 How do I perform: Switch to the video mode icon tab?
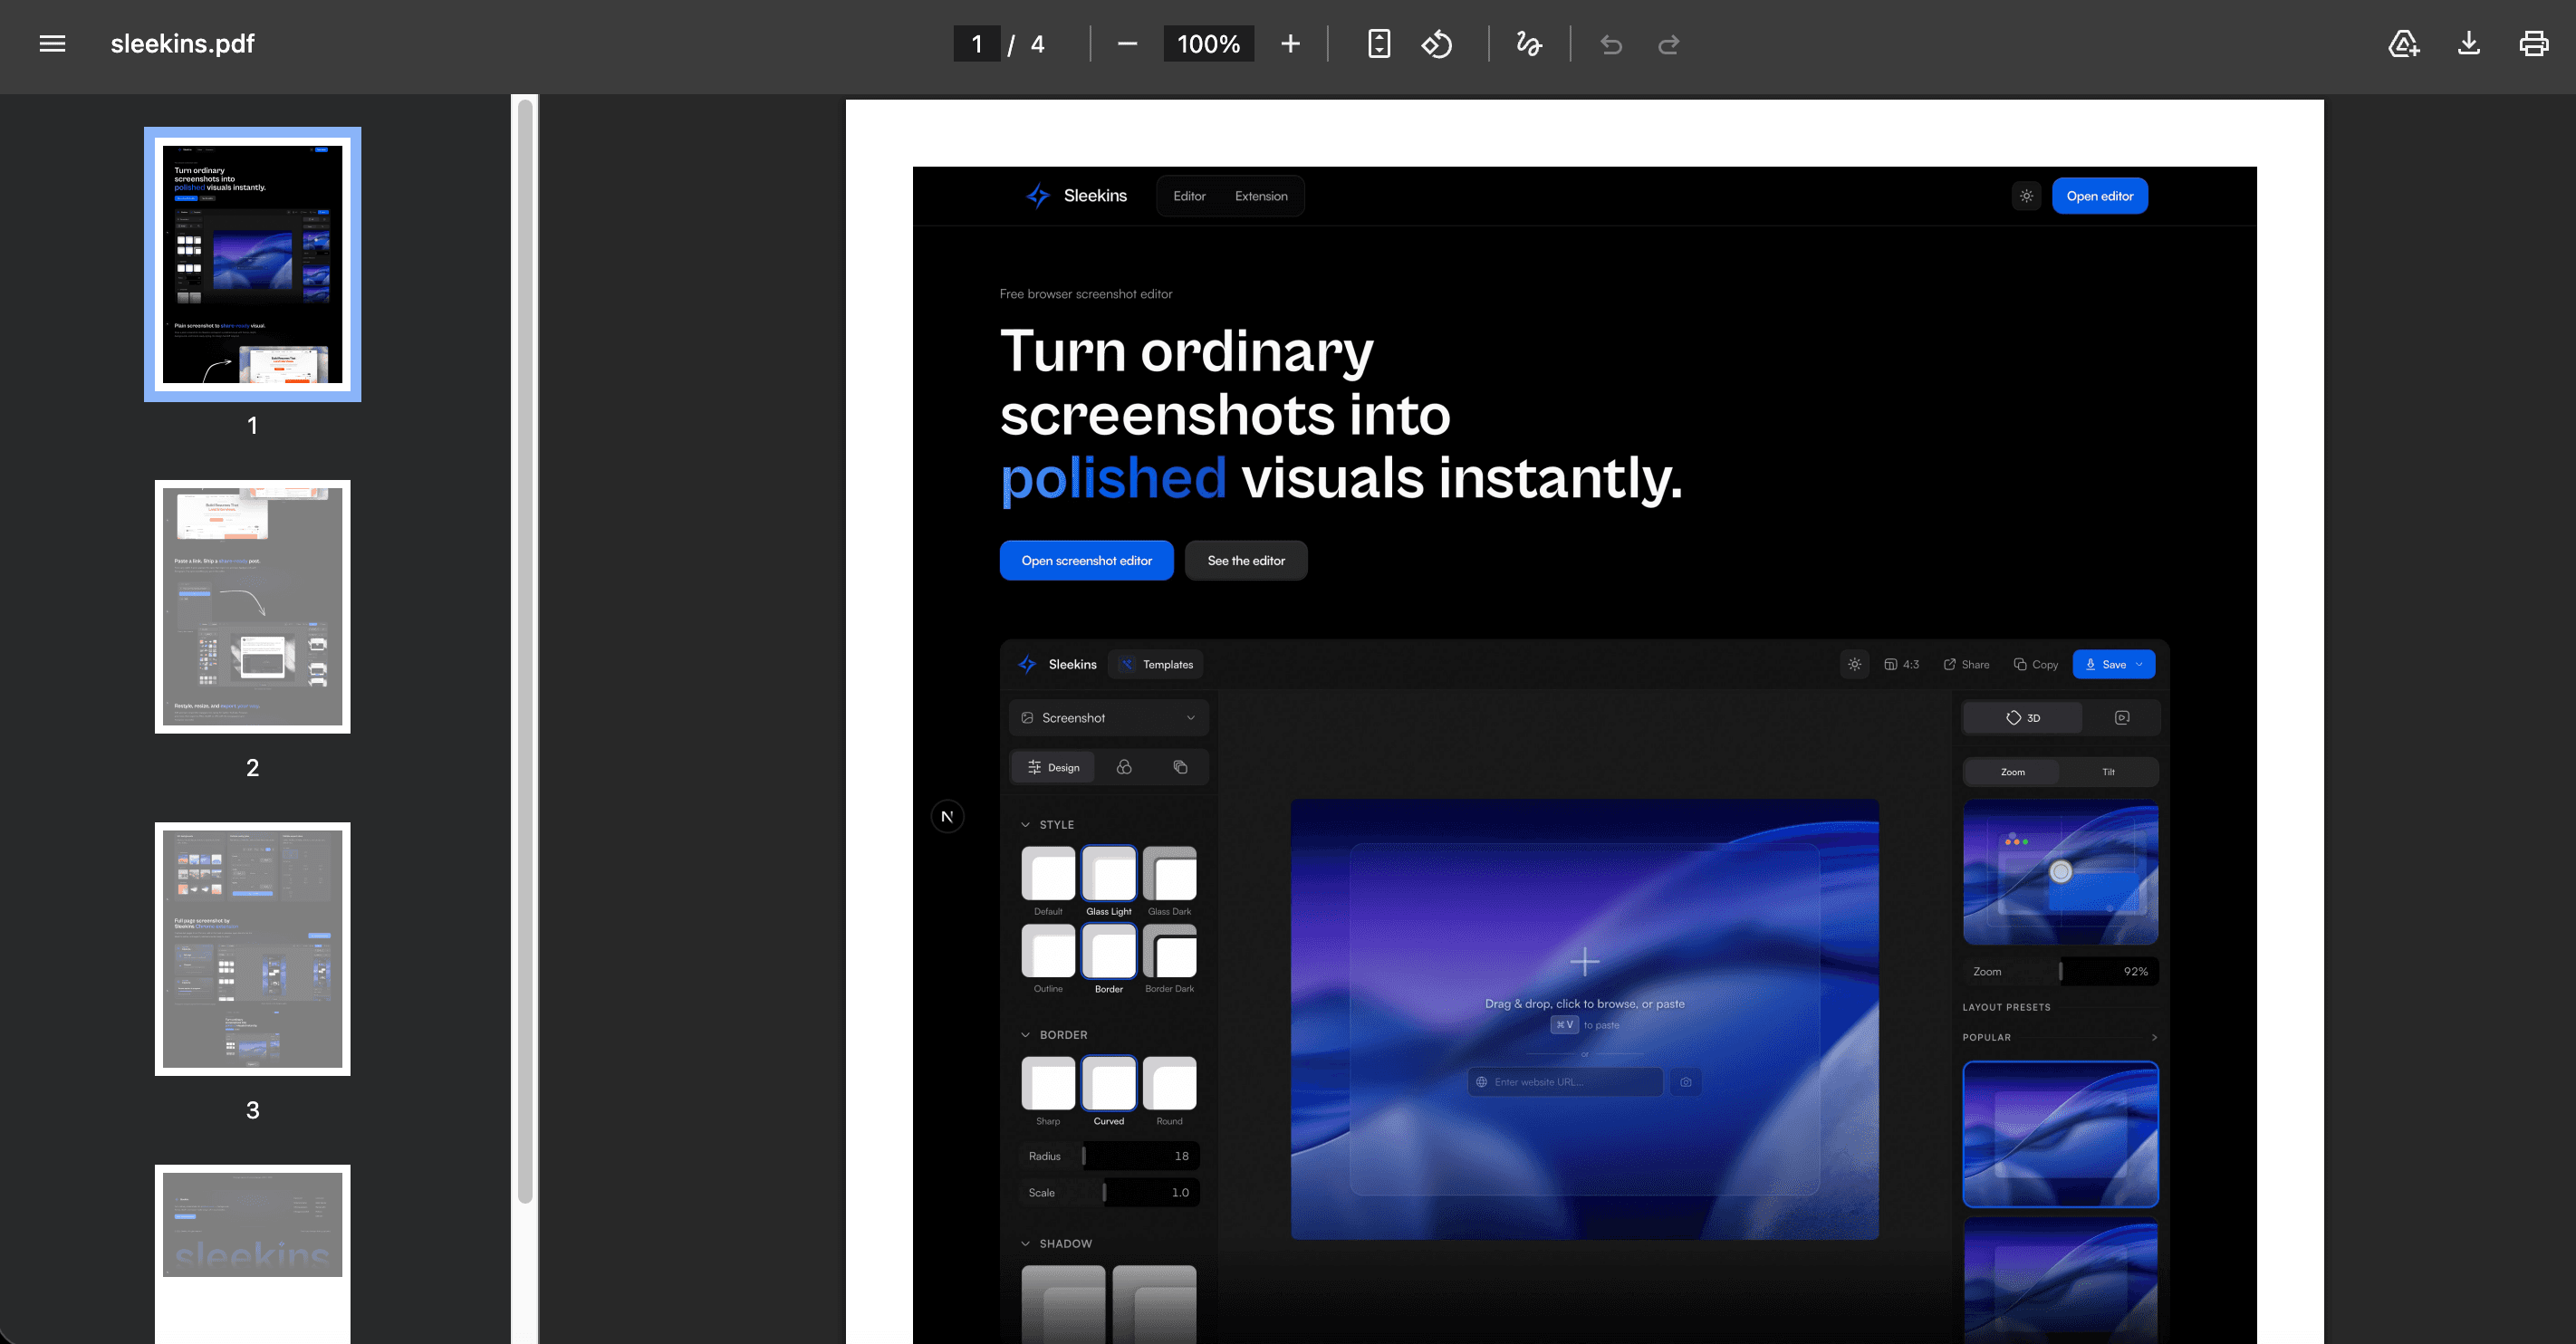[2122, 718]
